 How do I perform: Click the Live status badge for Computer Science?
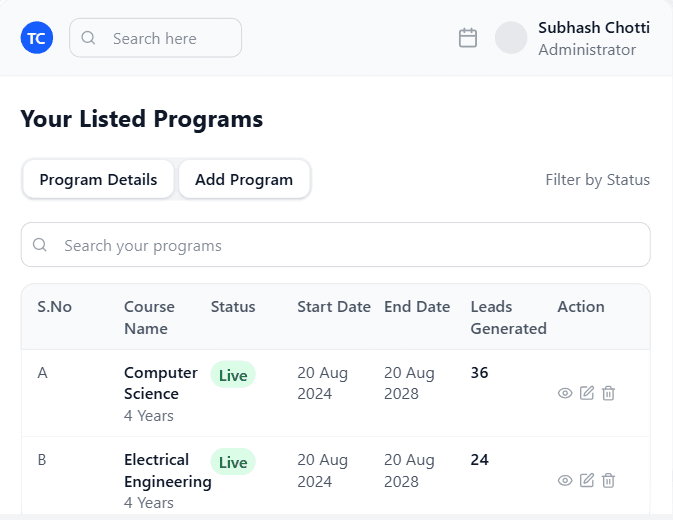click(233, 375)
